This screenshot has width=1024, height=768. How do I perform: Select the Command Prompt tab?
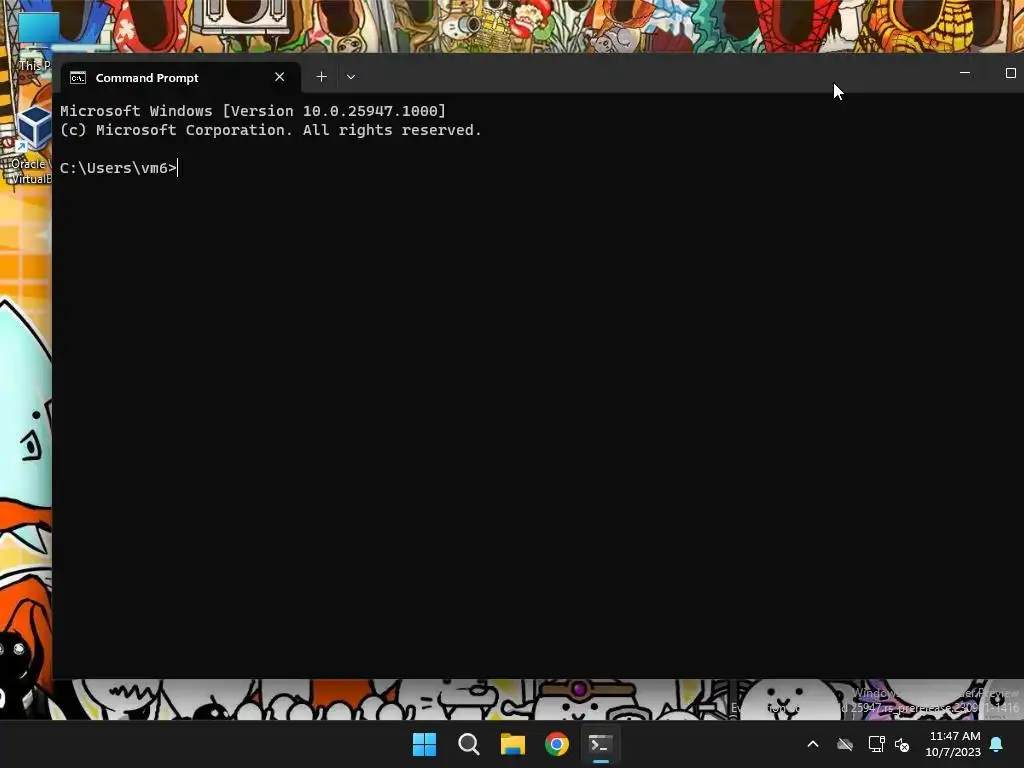180,78
